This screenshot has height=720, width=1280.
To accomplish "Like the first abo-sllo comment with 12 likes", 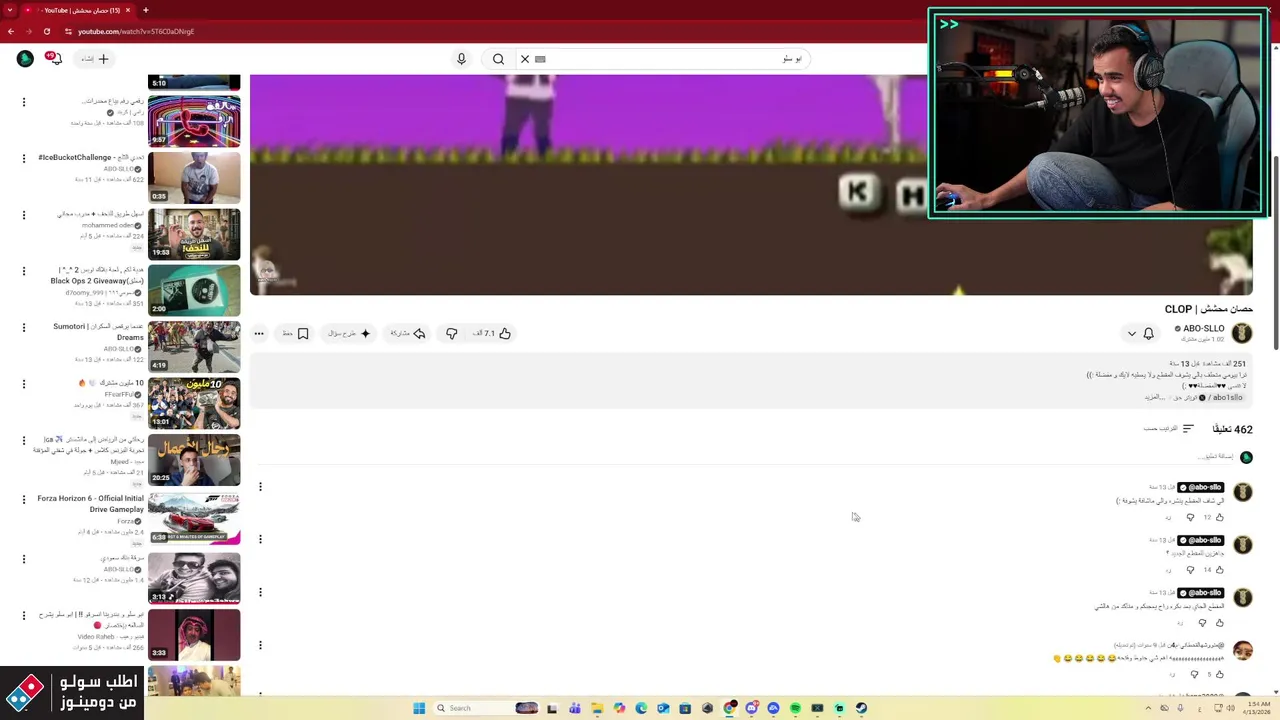I will [1219, 517].
